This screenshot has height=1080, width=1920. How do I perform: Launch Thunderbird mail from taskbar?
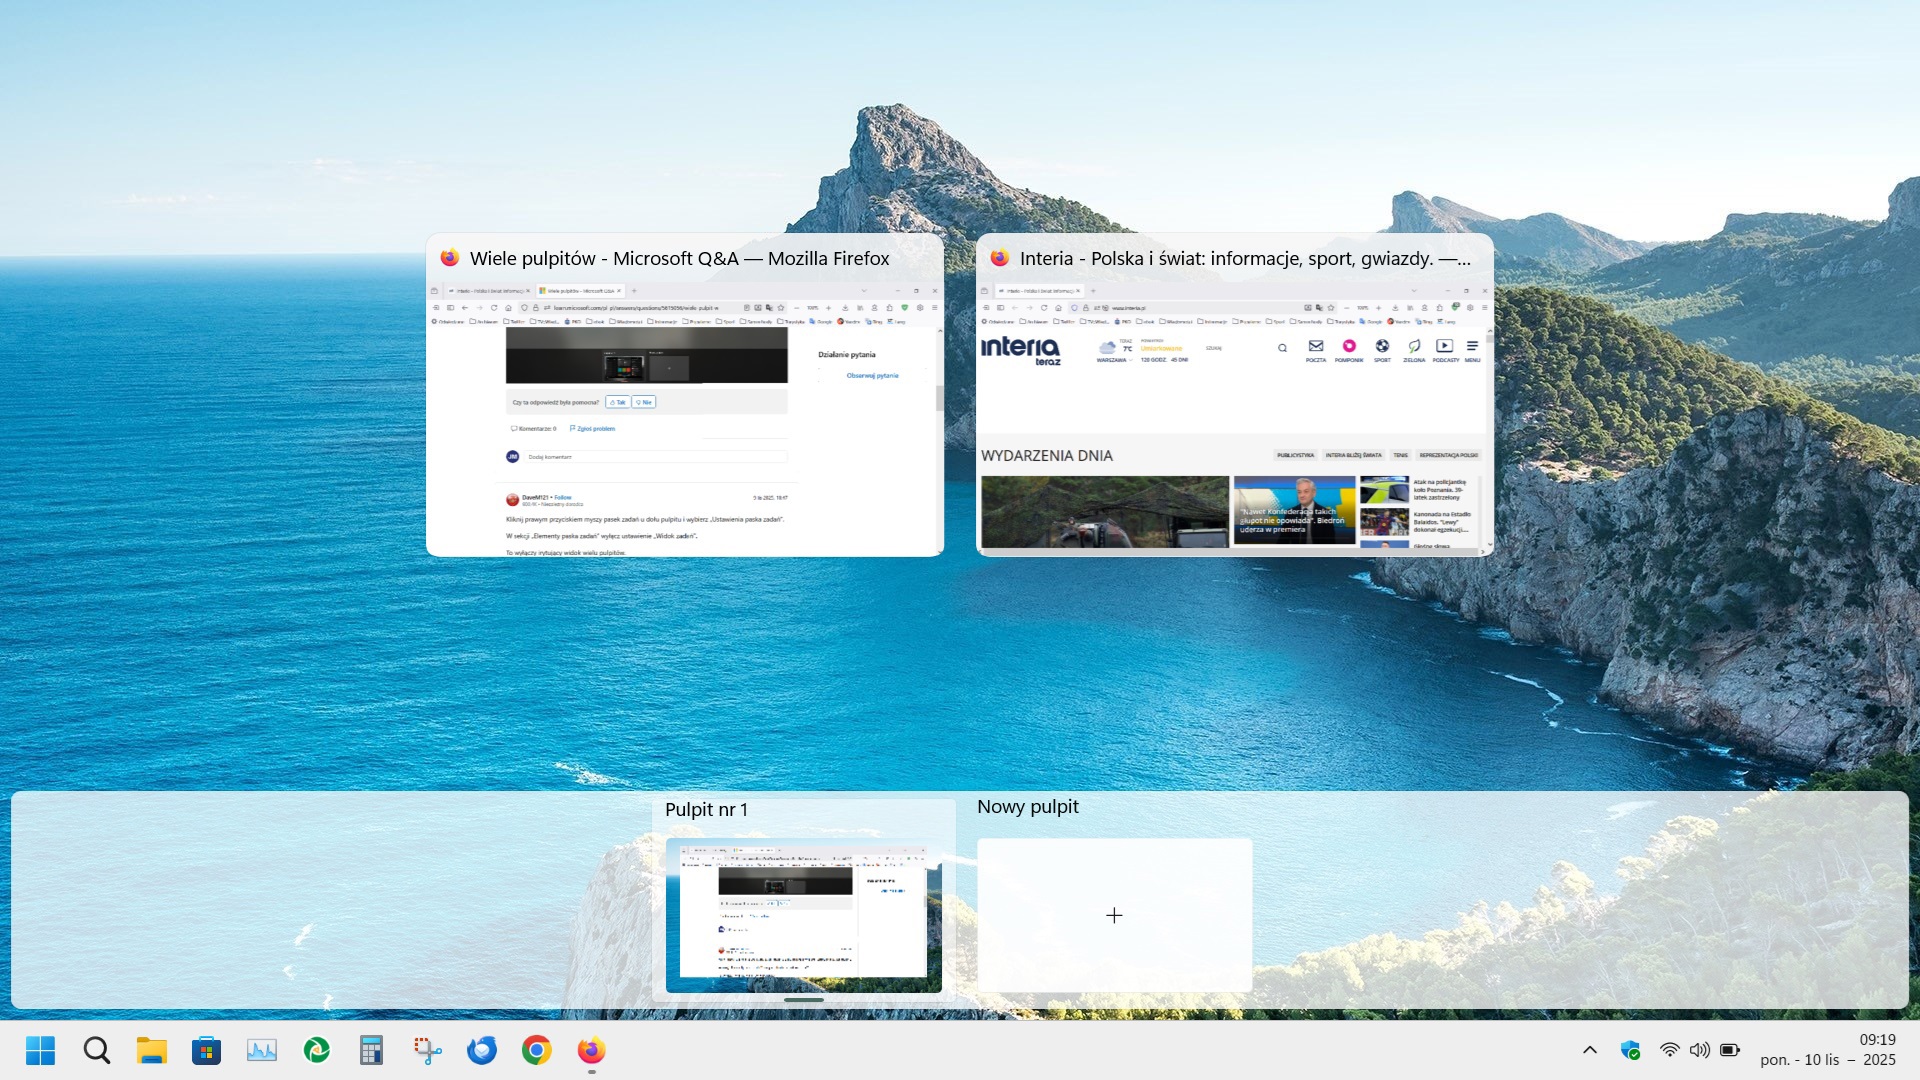[x=482, y=1050]
